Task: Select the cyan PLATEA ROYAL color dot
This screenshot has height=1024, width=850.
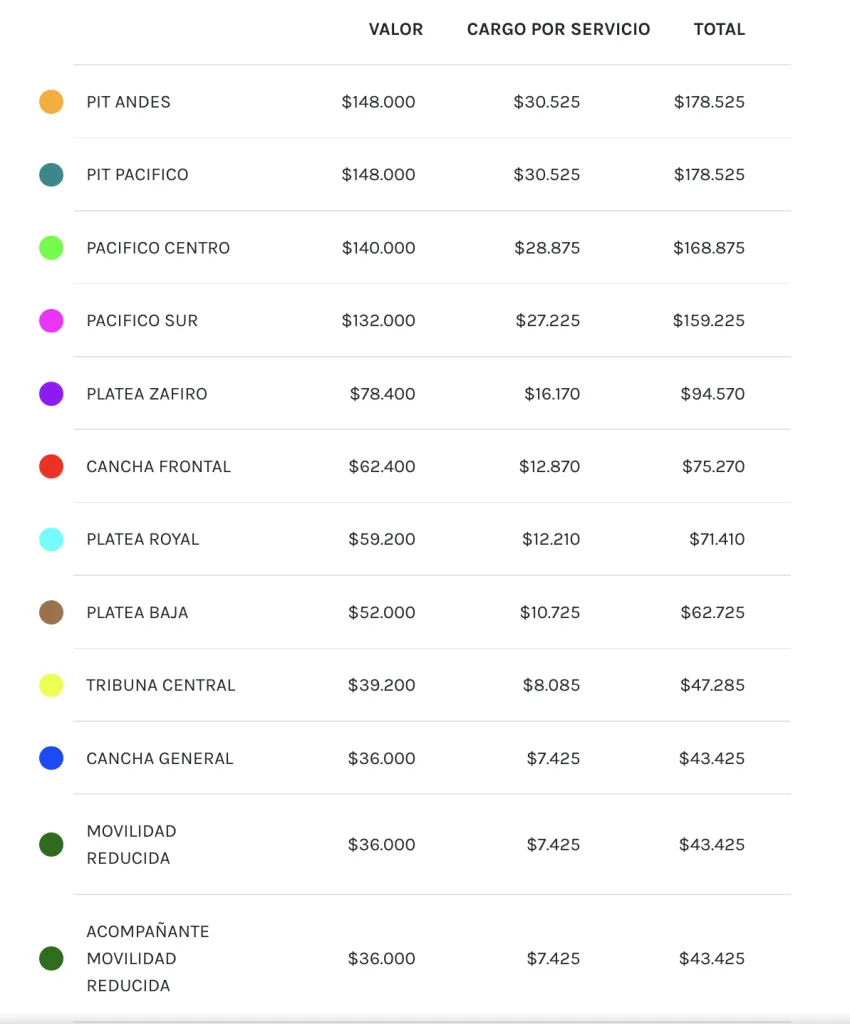Action: tap(51, 539)
